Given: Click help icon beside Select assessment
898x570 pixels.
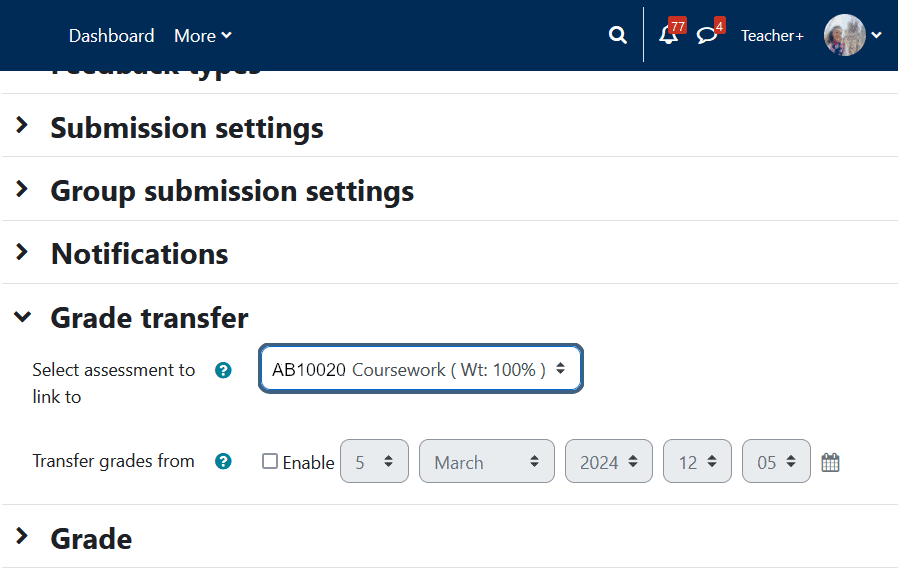Looking at the screenshot, I should tap(224, 370).
